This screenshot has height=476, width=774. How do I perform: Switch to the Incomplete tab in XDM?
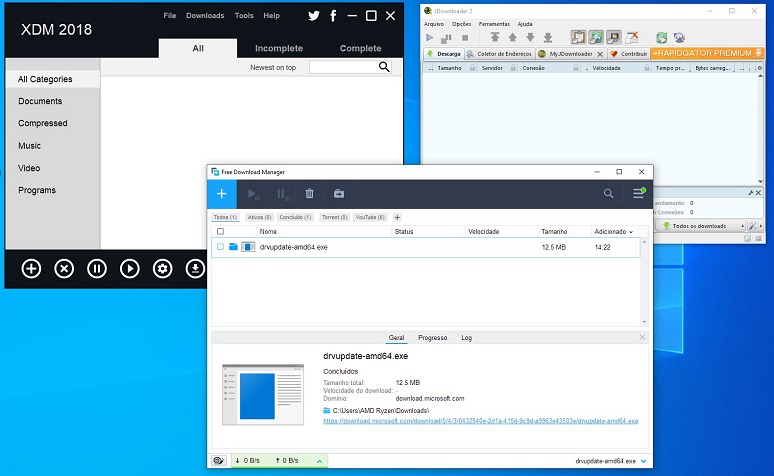[x=279, y=48]
